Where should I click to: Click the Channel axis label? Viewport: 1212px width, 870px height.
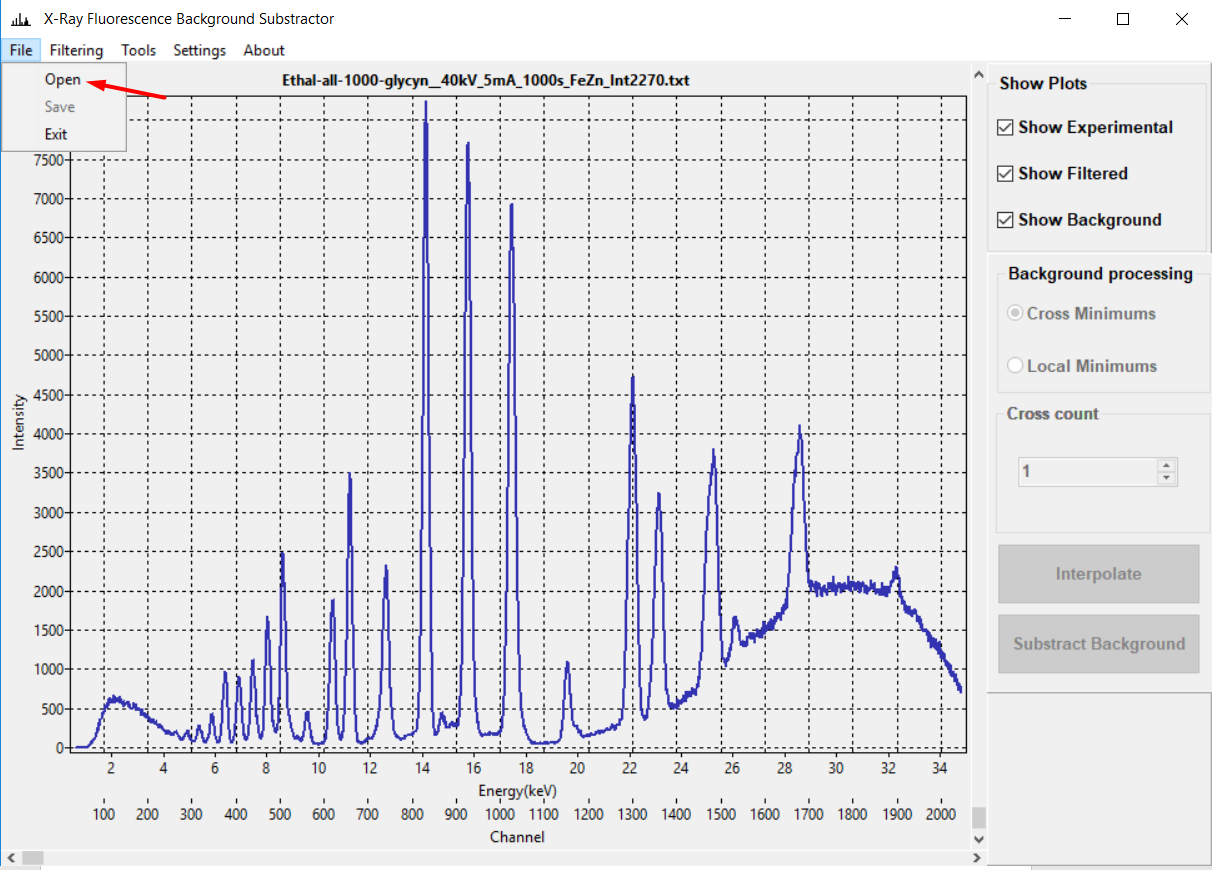click(517, 837)
